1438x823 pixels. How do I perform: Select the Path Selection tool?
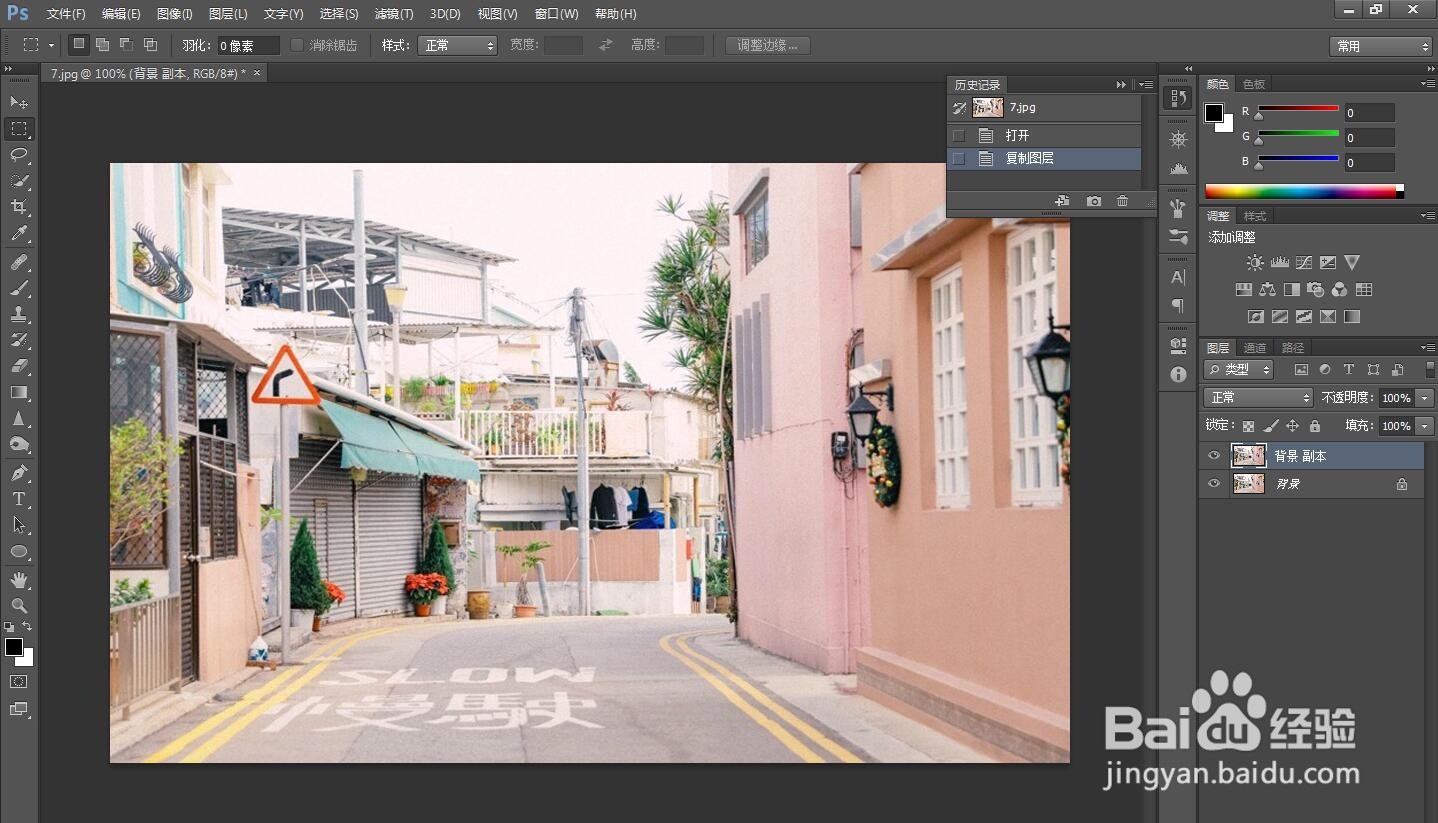tap(19, 525)
